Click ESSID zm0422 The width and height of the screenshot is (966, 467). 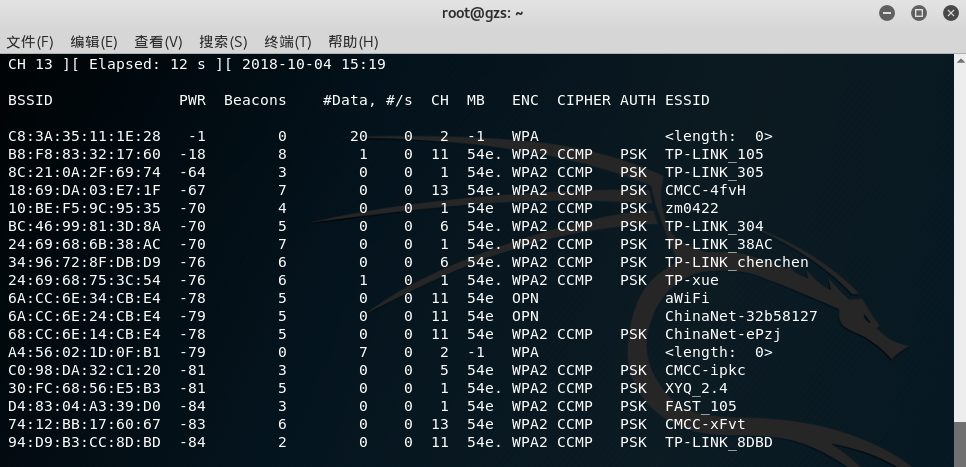coord(692,208)
